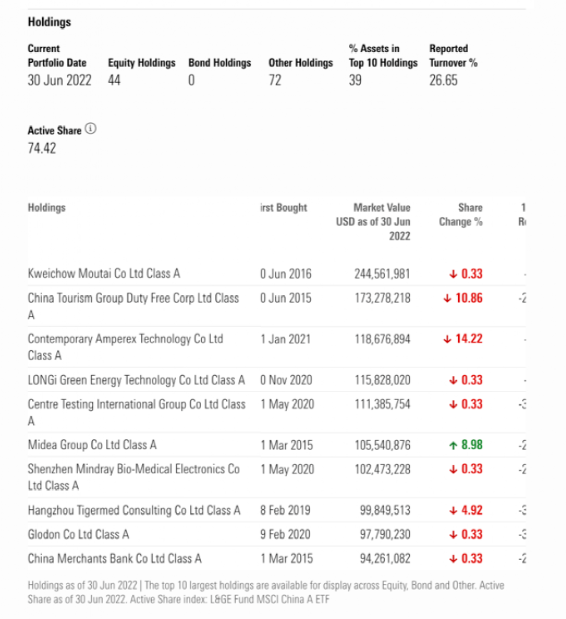
Task: Open Contemporary Amperex Technology Co Ltd holding
Action: coord(125,347)
